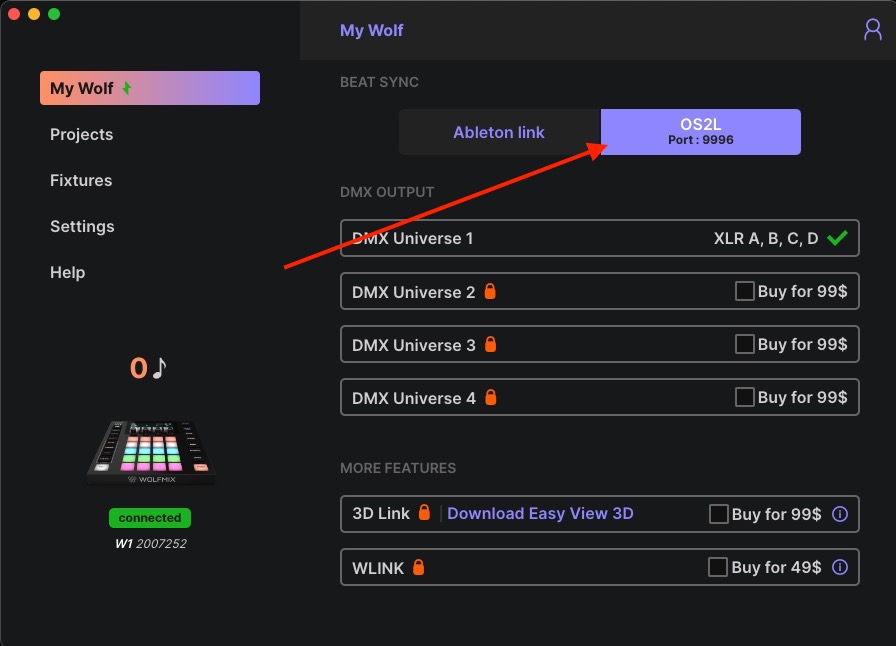Close the window with the red button
This screenshot has width=896, height=646.
coord(14,14)
